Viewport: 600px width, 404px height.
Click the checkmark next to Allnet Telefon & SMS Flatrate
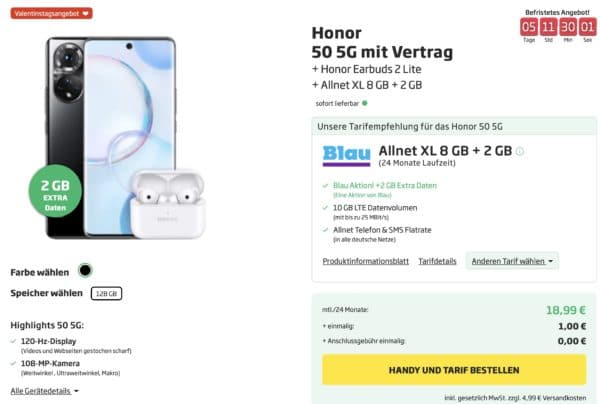click(325, 230)
